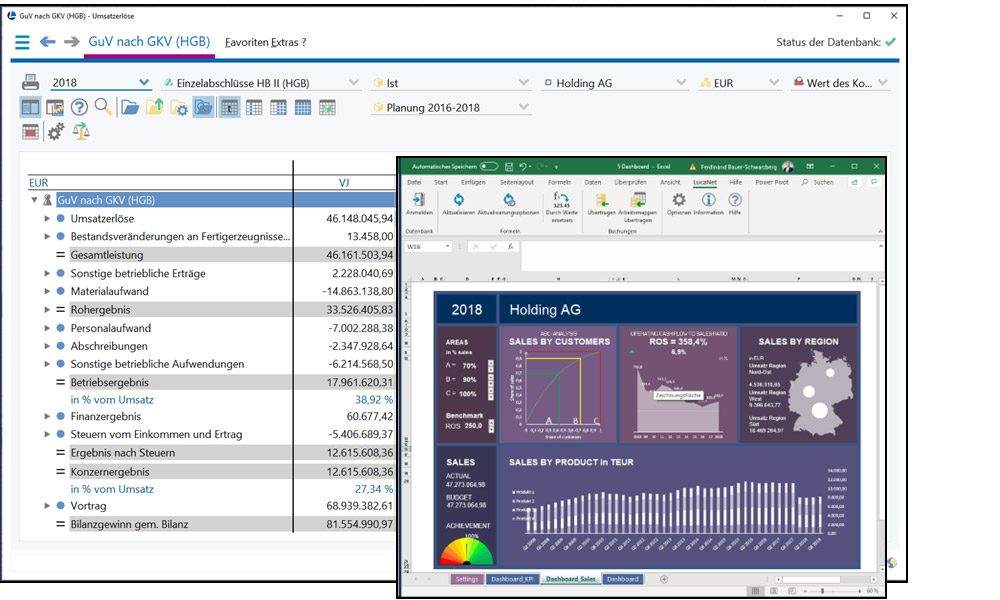Click the folder with gear settings icon
Image resolution: width=1000 pixels, height=600 pixels.
pos(179,107)
